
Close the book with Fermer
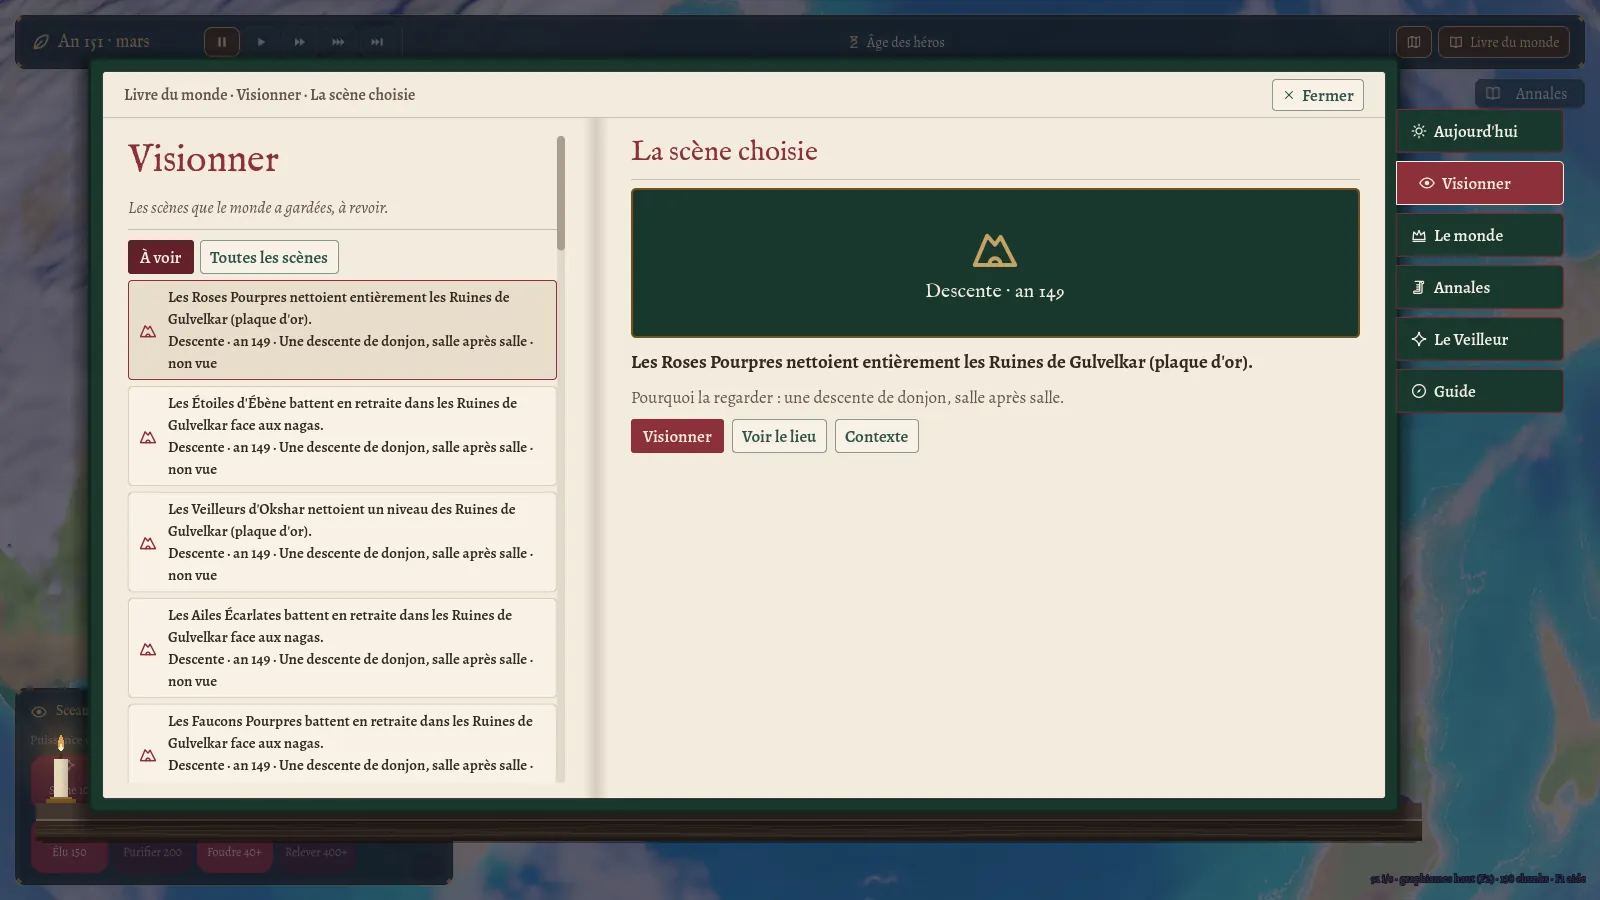(x=1318, y=95)
